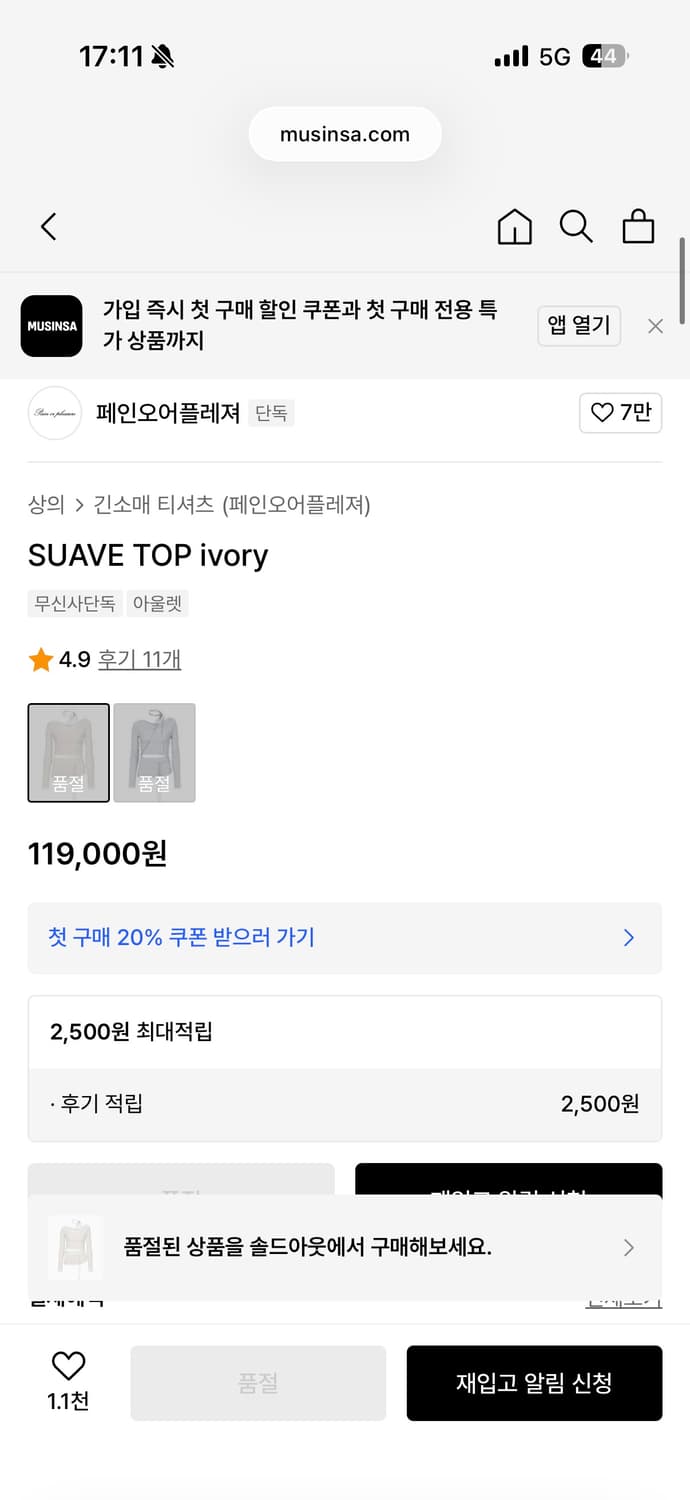Open the 후기 11개 reviews link
This screenshot has height=1500, width=690.
[139, 659]
